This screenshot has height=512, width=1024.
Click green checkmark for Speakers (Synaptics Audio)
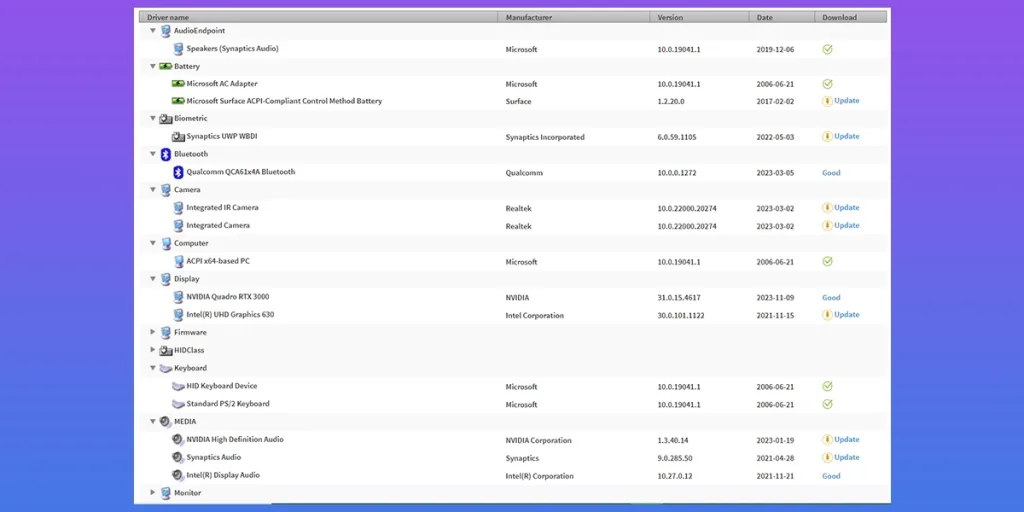point(827,49)
